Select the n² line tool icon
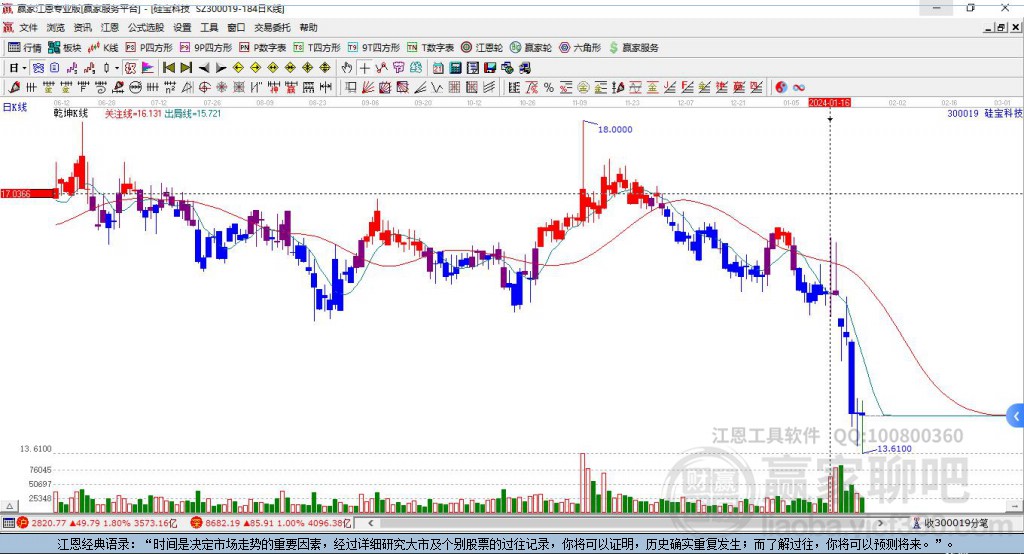Viewport: 1024px width, 554px height. point(170,87)
